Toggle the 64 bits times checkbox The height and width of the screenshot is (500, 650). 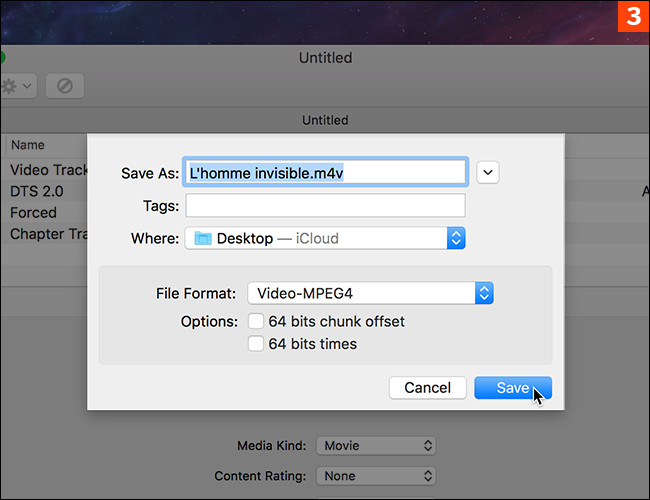click(256, 344)
